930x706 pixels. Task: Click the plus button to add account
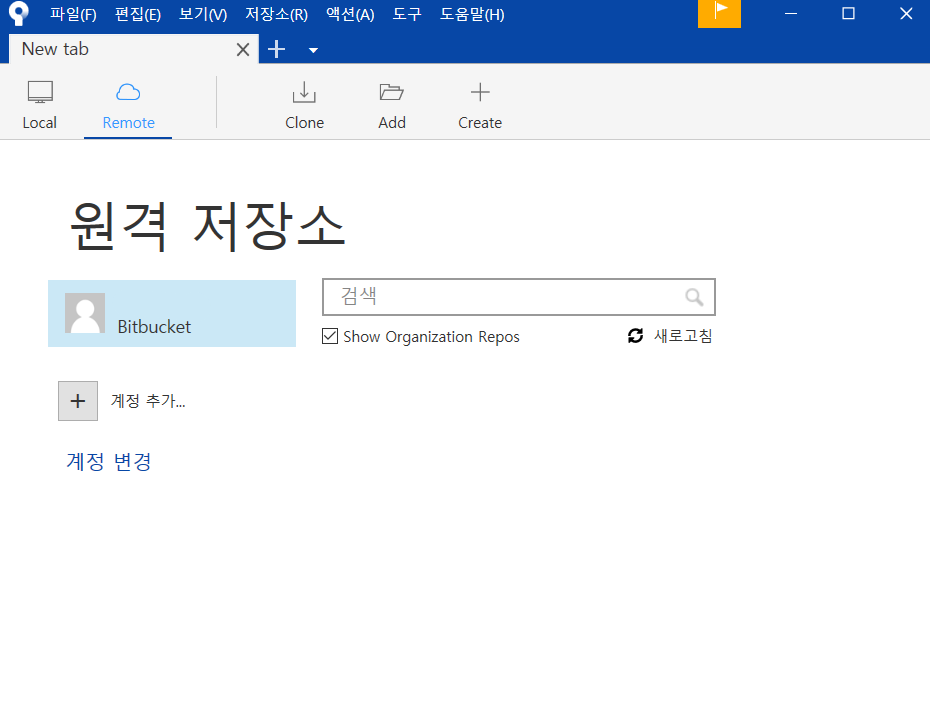point(78,401)
